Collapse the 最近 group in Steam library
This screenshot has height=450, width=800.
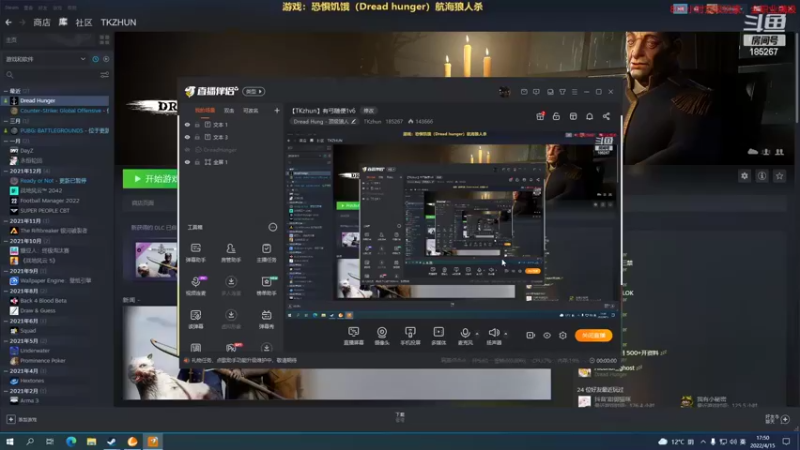(6, 91)
